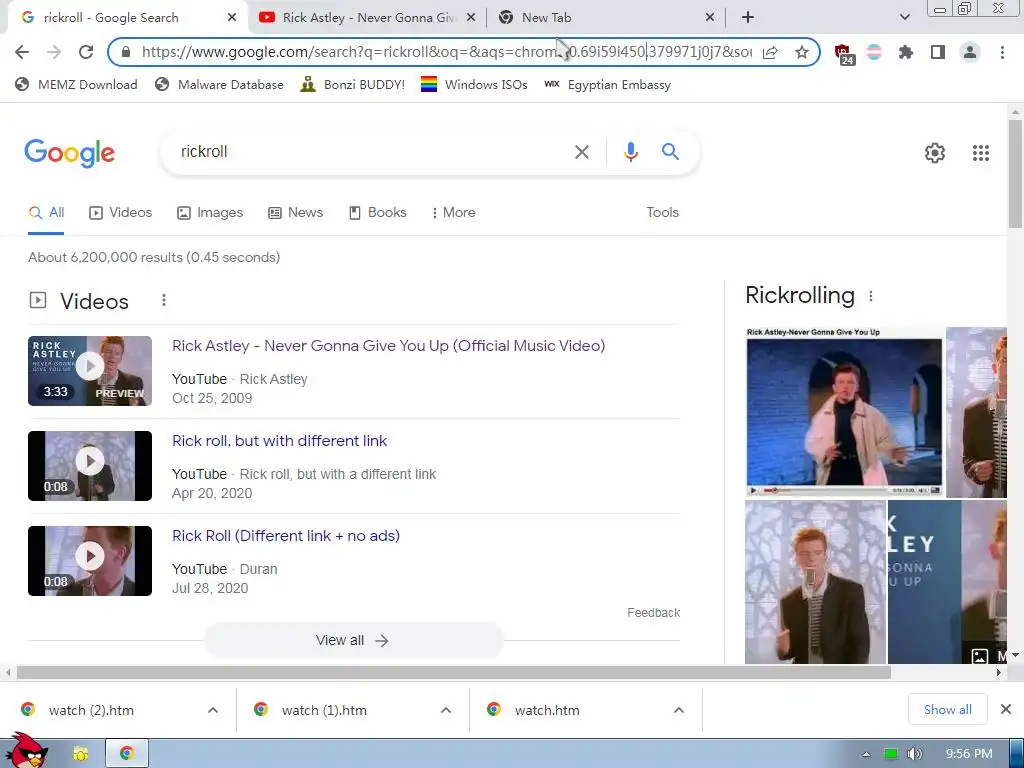Viewport: 1024px width, 768px height.
Task: Open the Bonzi BUDDY! bookmark
Action: (x=353, y=84)
